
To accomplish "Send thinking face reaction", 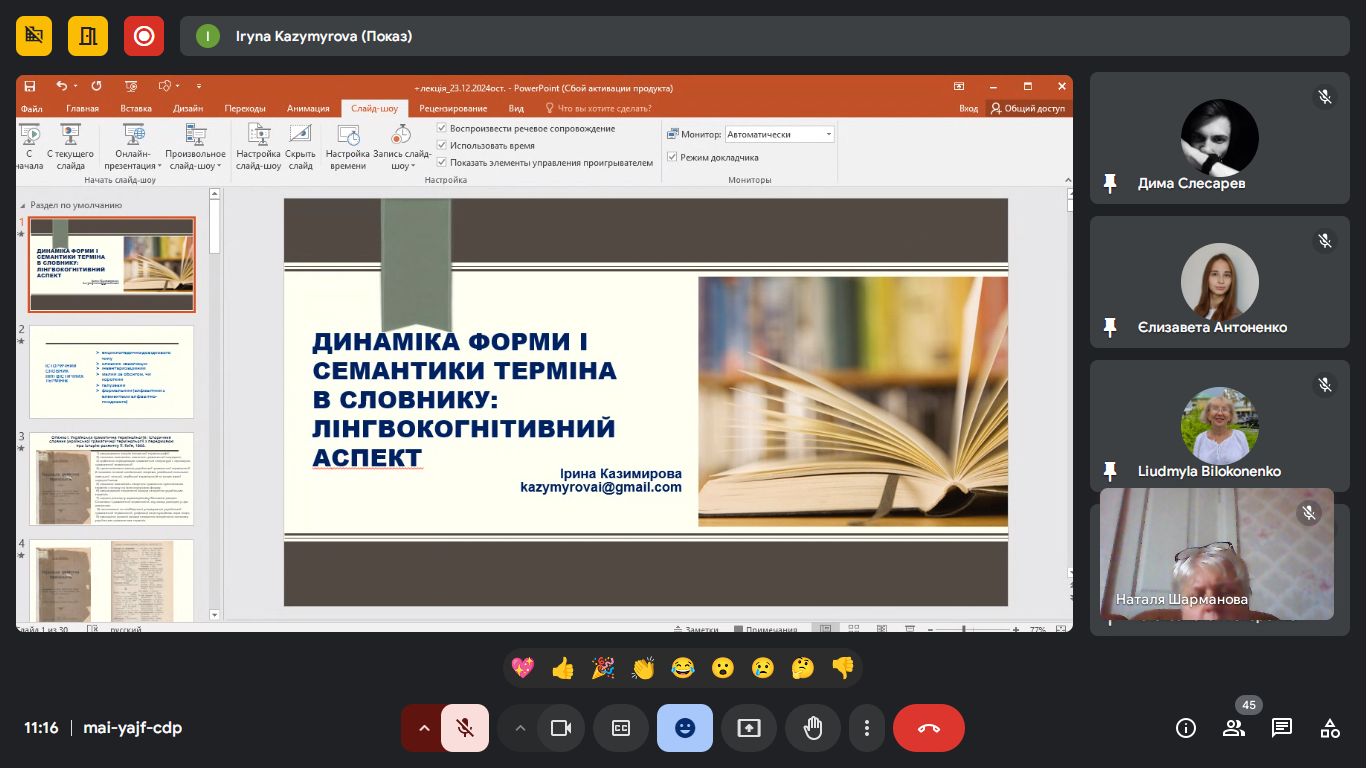I will (x=803, y=668).
